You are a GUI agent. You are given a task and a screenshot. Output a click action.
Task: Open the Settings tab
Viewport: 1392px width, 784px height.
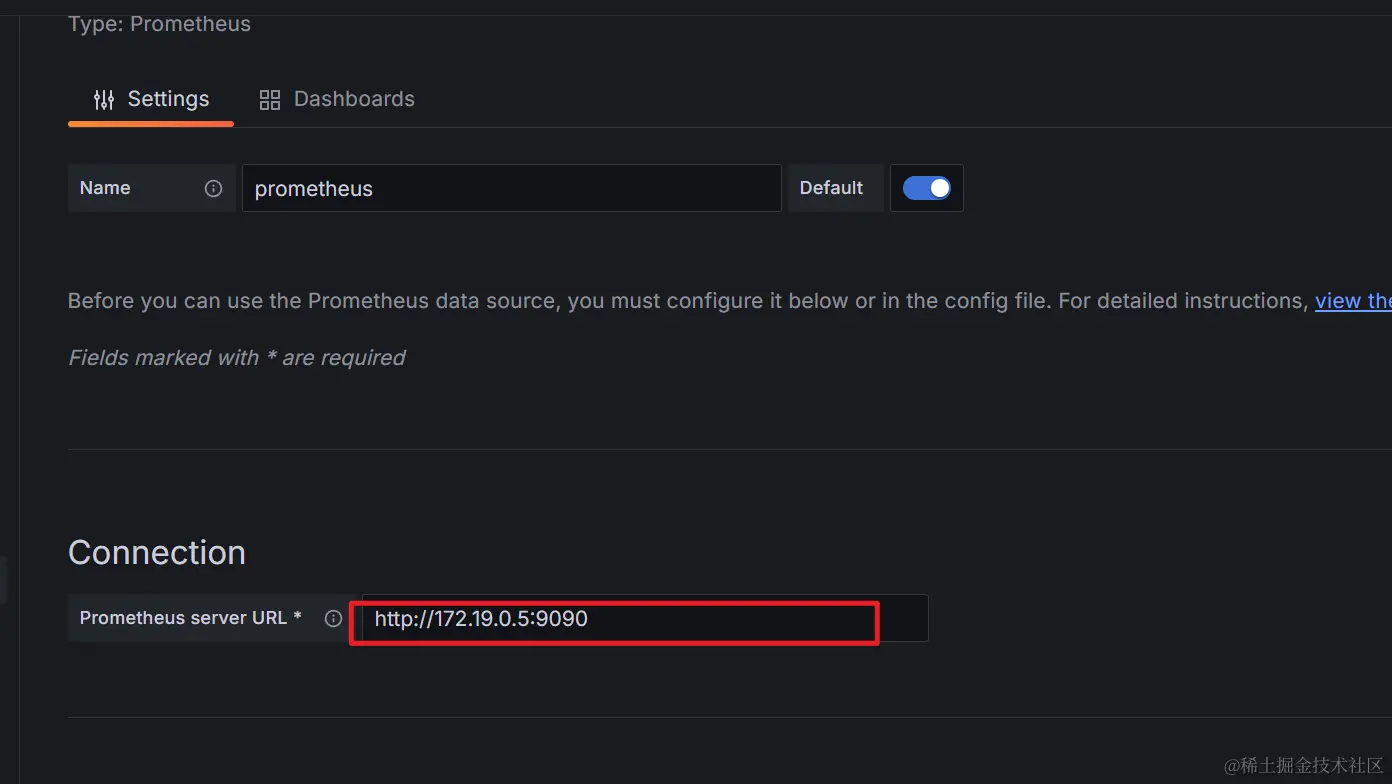pos(151,99)
